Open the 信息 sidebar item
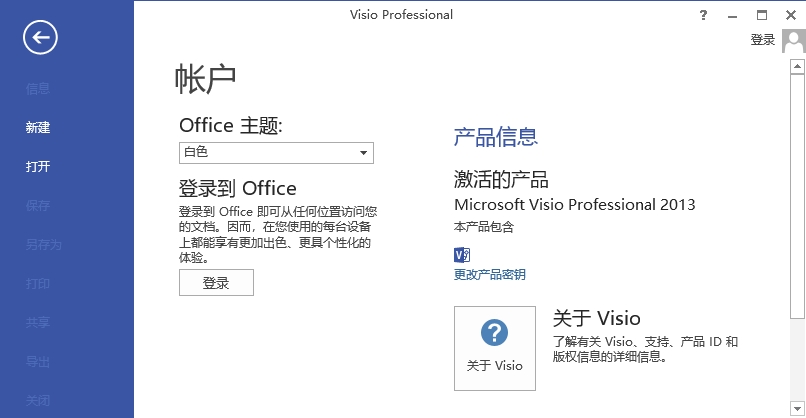The image size is (806, 418). [38, 89]
